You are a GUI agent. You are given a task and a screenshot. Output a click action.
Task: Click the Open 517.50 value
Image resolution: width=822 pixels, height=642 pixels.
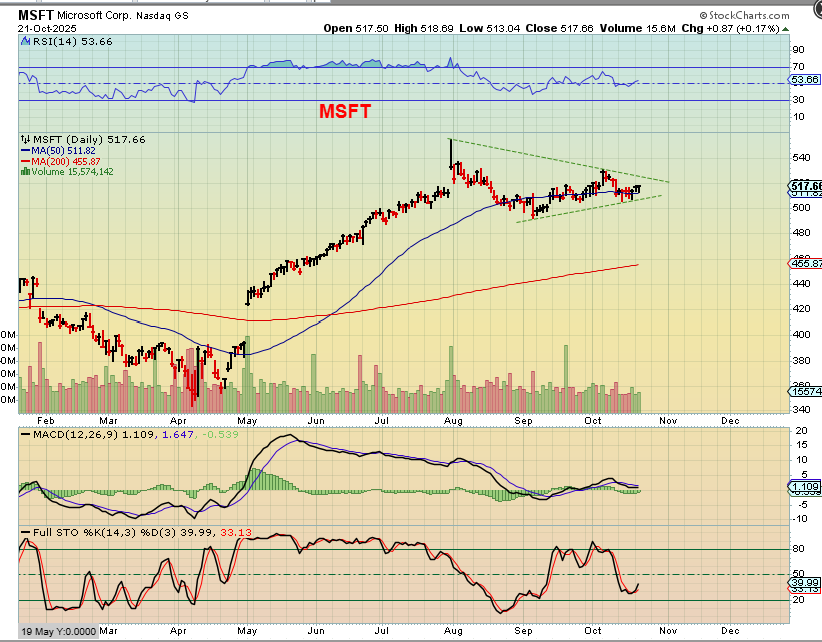click(356, 28)
